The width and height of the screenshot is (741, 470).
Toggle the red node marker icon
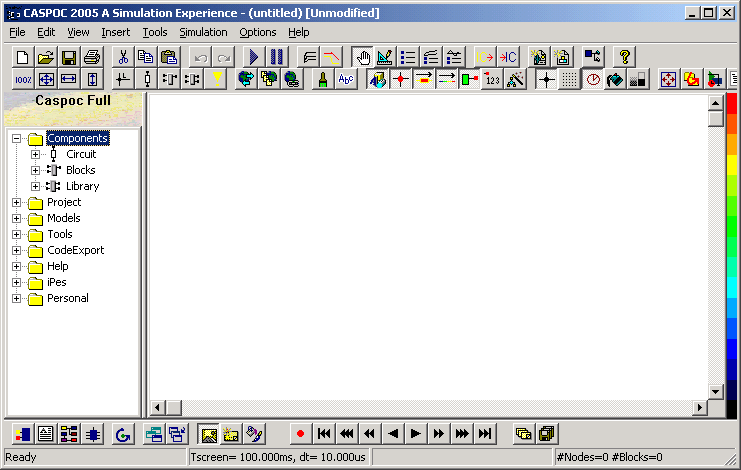pos(401,79)
